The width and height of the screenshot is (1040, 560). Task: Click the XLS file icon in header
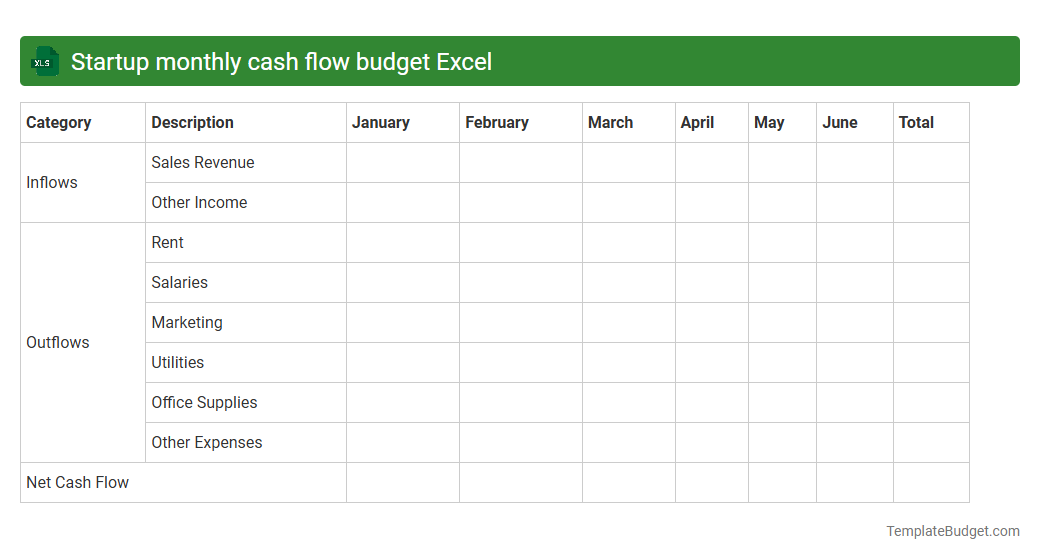click(44, 62)
